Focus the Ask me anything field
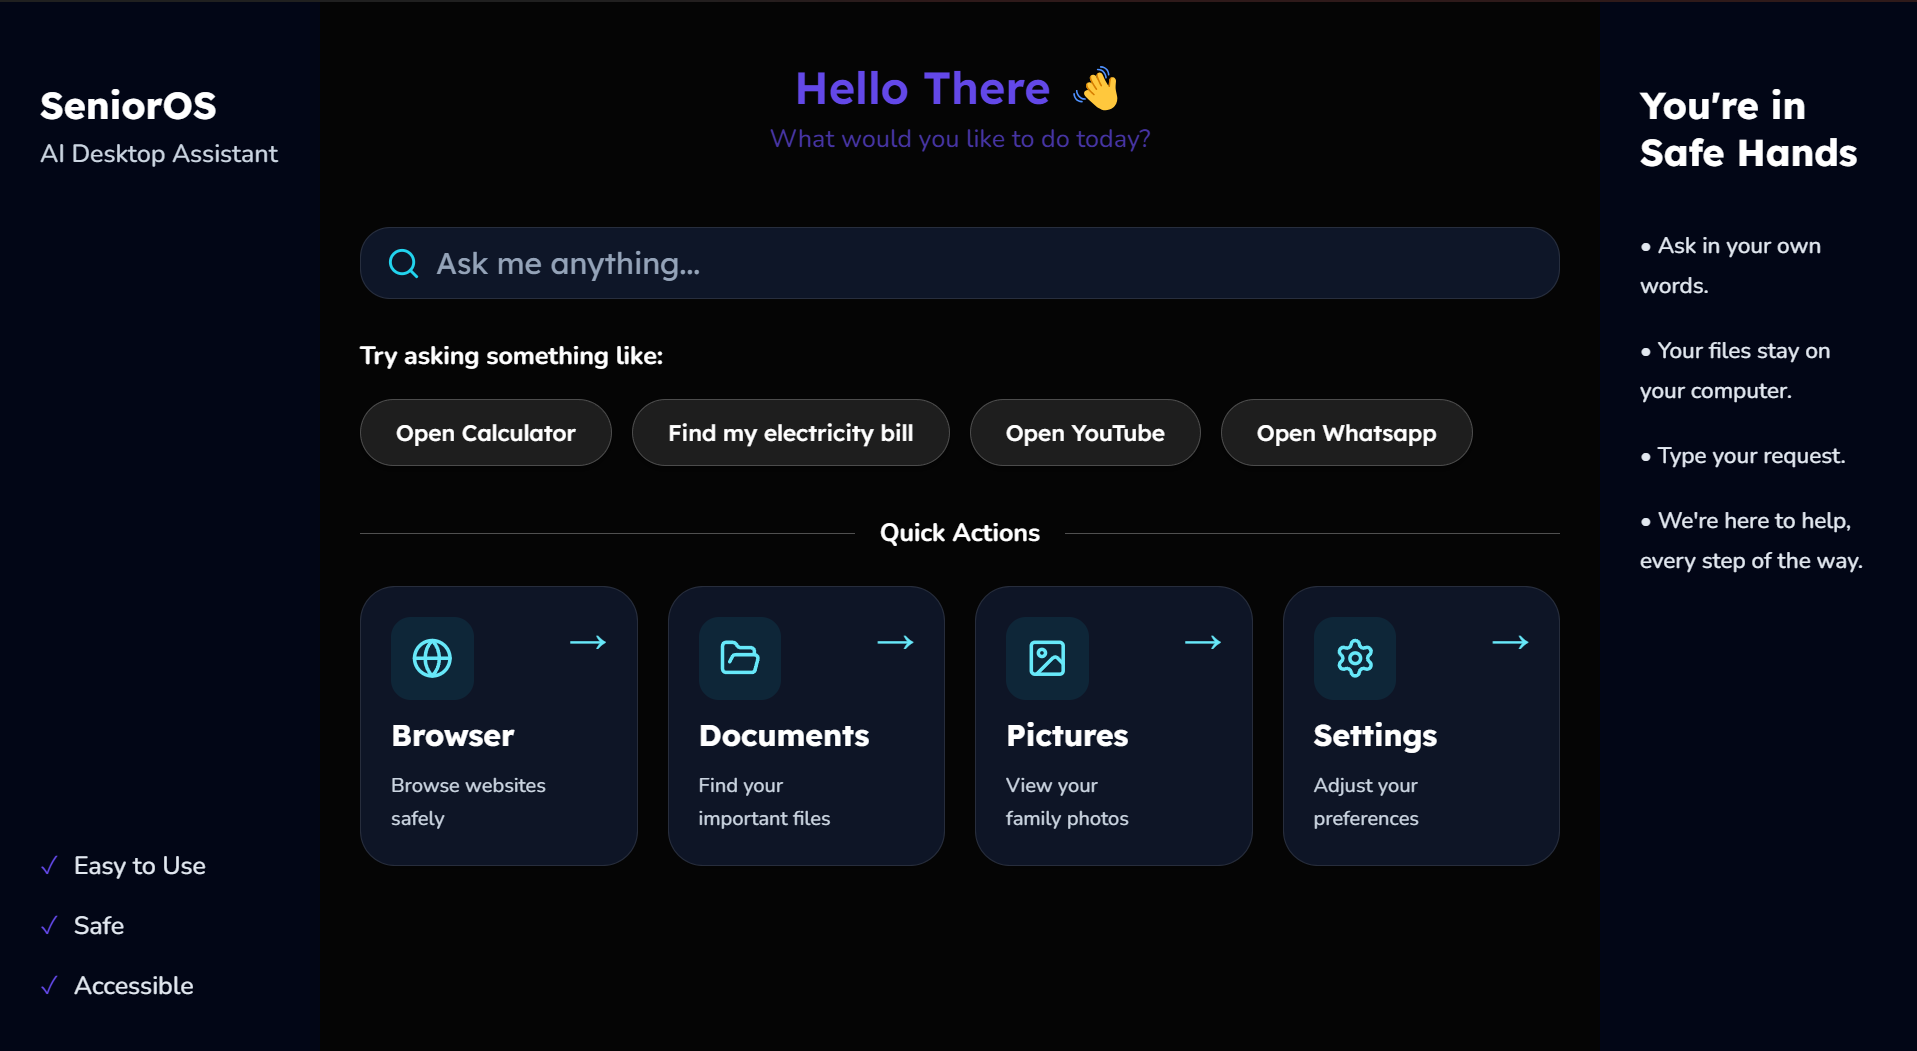This screenshot has height=1051, width=1917. point(959,263)
